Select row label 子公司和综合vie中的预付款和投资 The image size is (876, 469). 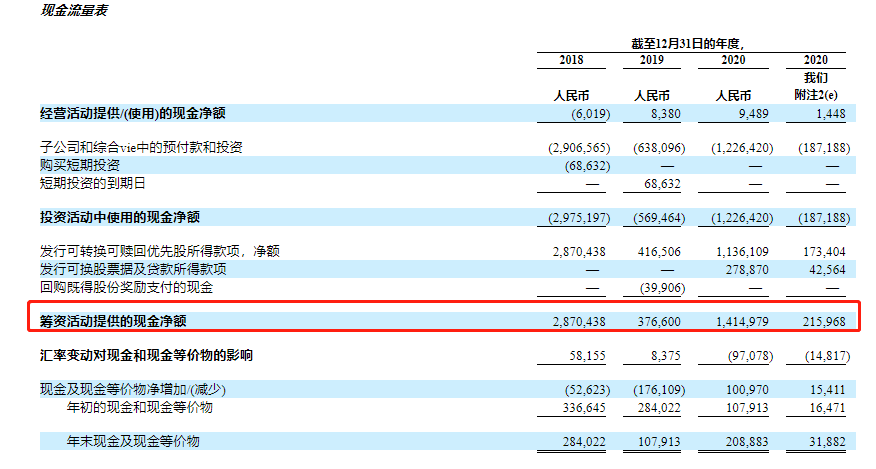click(x=141, y=147)
